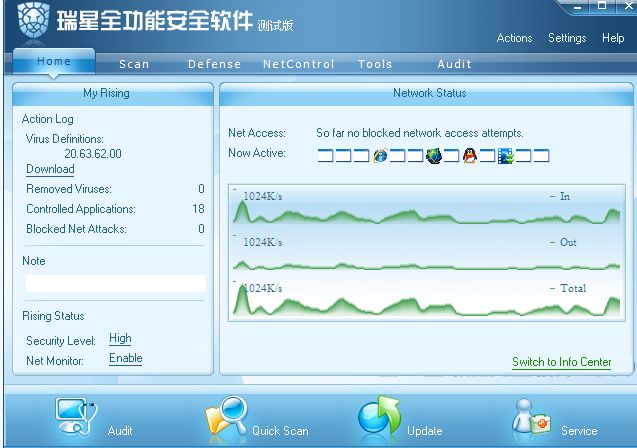
Task: Maximize the Rising window
Action: (x=602, y=6)
